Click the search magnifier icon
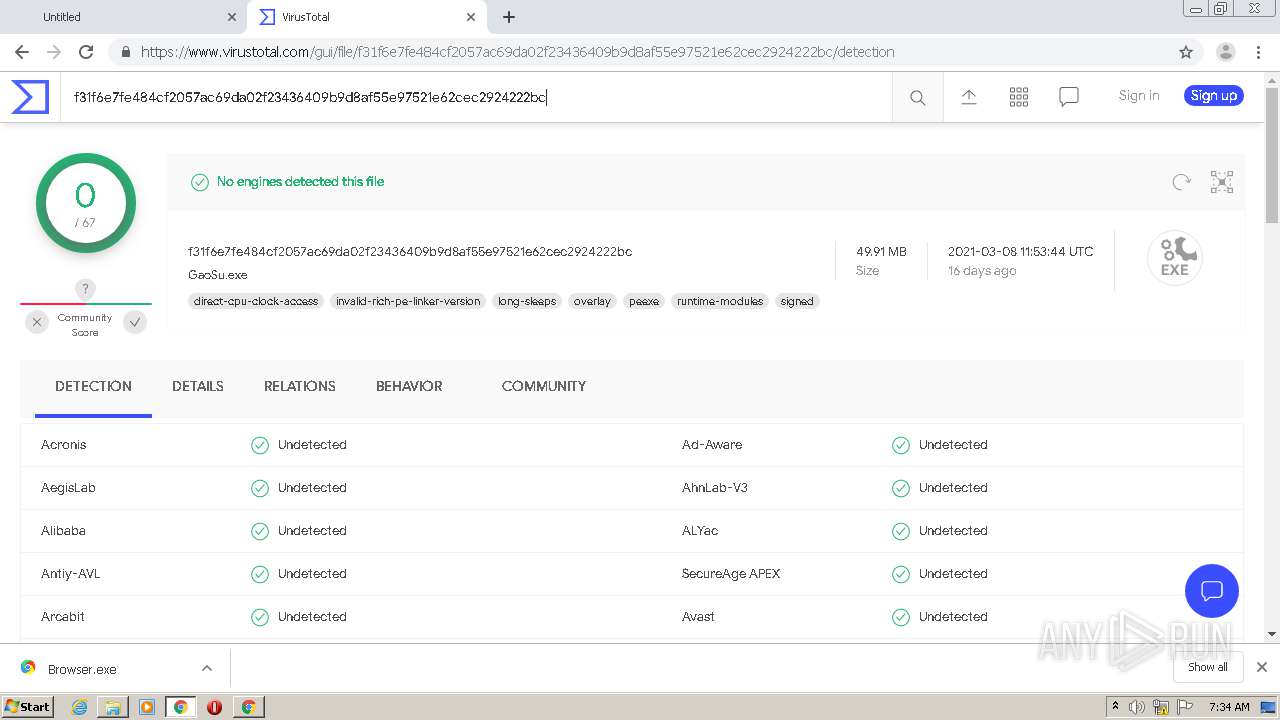 (917, 97)
